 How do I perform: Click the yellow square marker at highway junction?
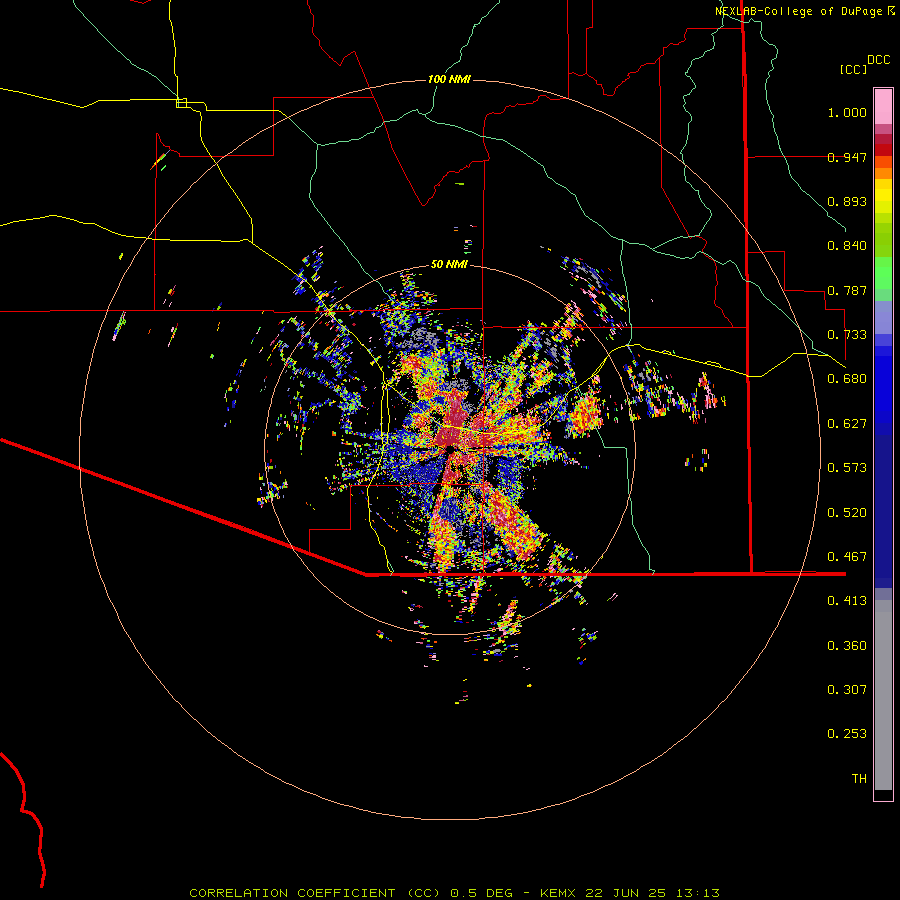pos(181,103)
